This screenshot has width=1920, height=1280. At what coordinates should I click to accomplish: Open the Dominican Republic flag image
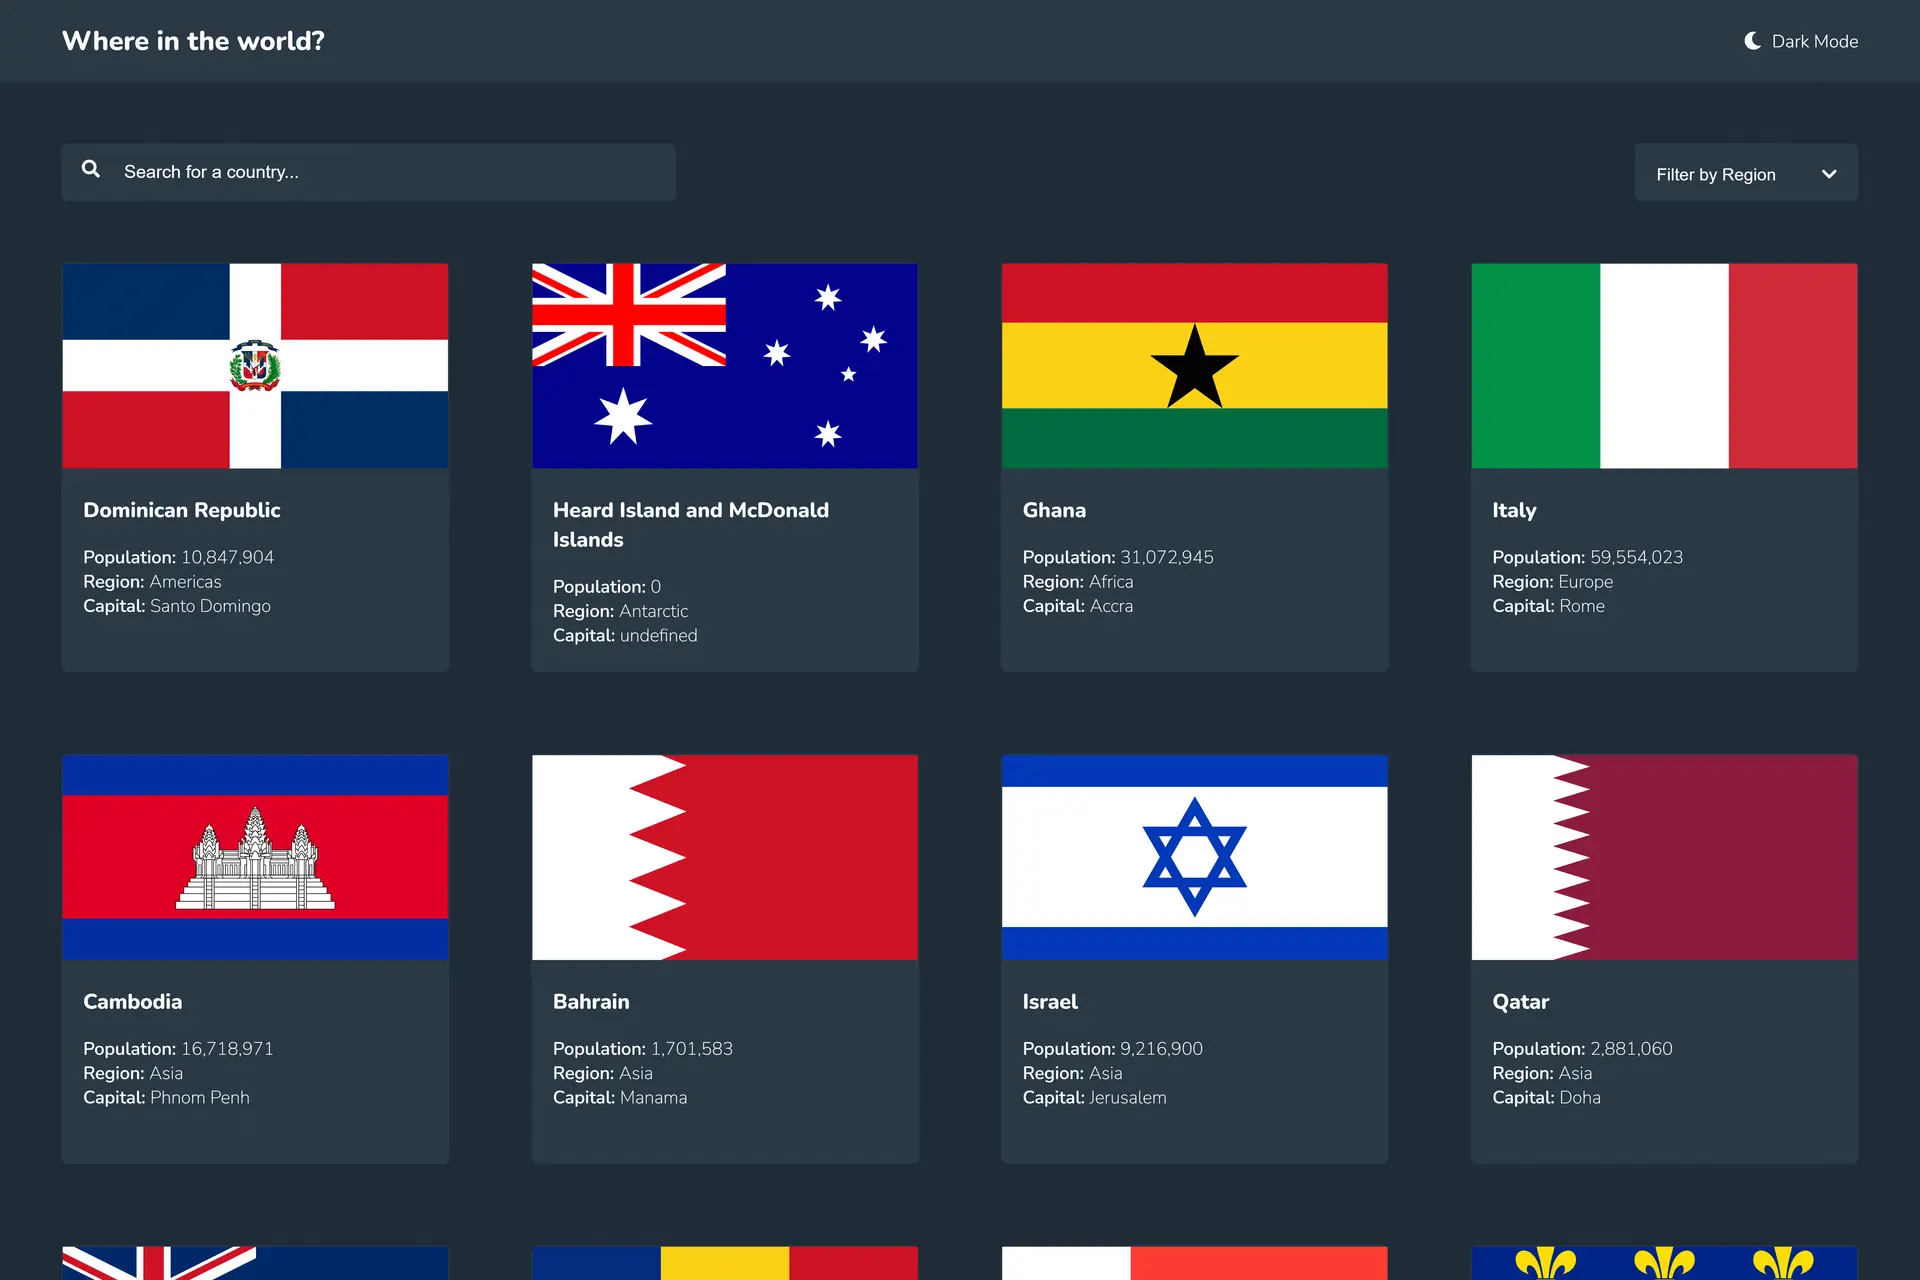click(255, 366)
